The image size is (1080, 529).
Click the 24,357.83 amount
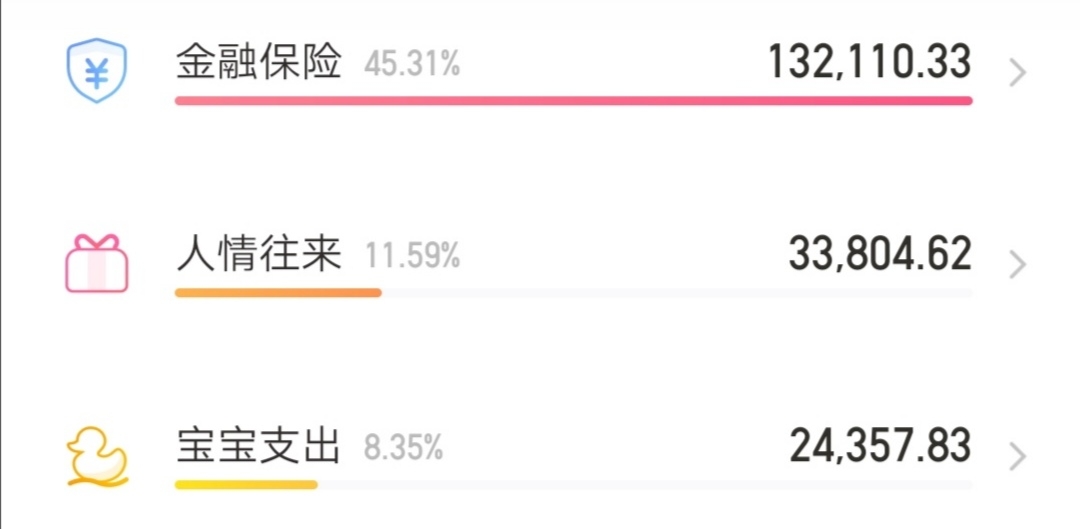pos(880,446)
